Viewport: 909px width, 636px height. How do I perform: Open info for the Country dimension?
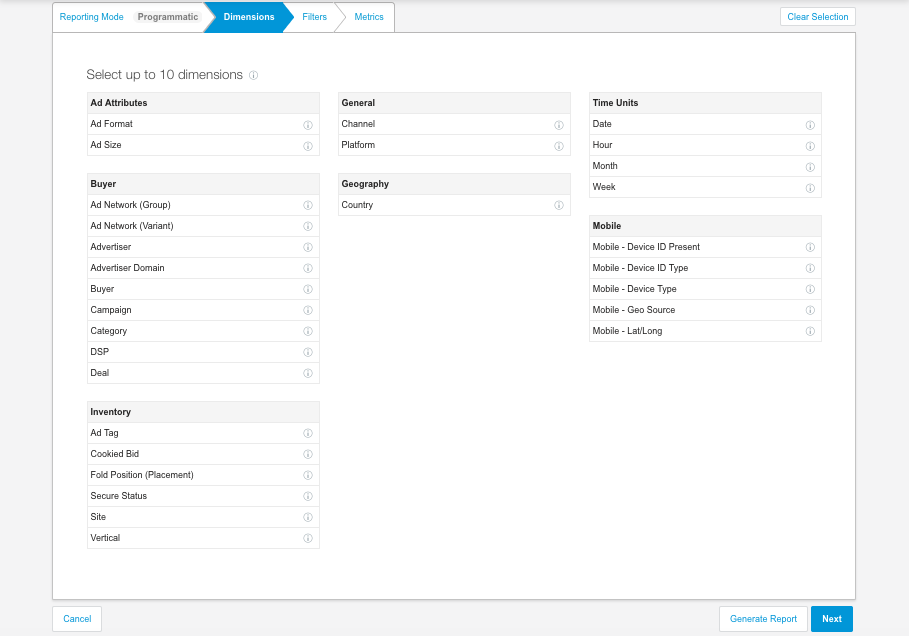559,206
